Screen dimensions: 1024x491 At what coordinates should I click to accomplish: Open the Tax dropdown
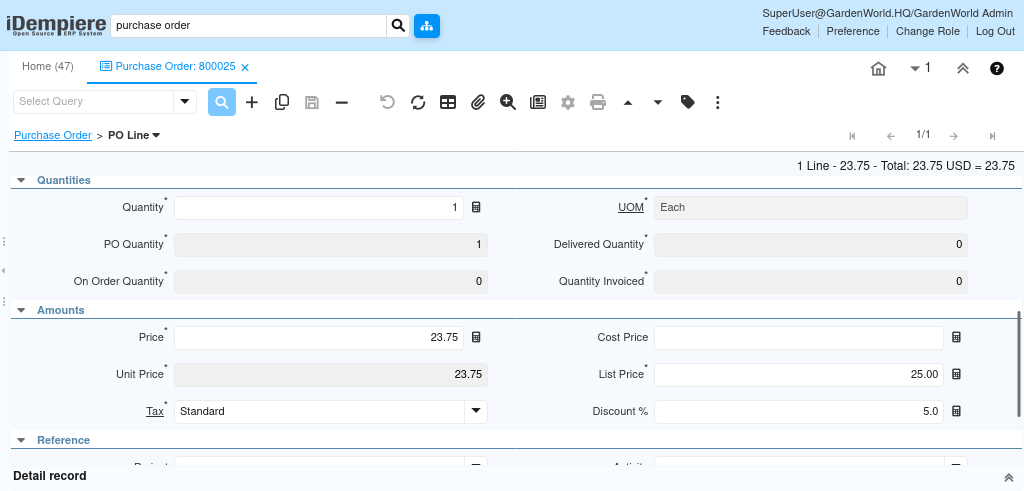[476, 411]
